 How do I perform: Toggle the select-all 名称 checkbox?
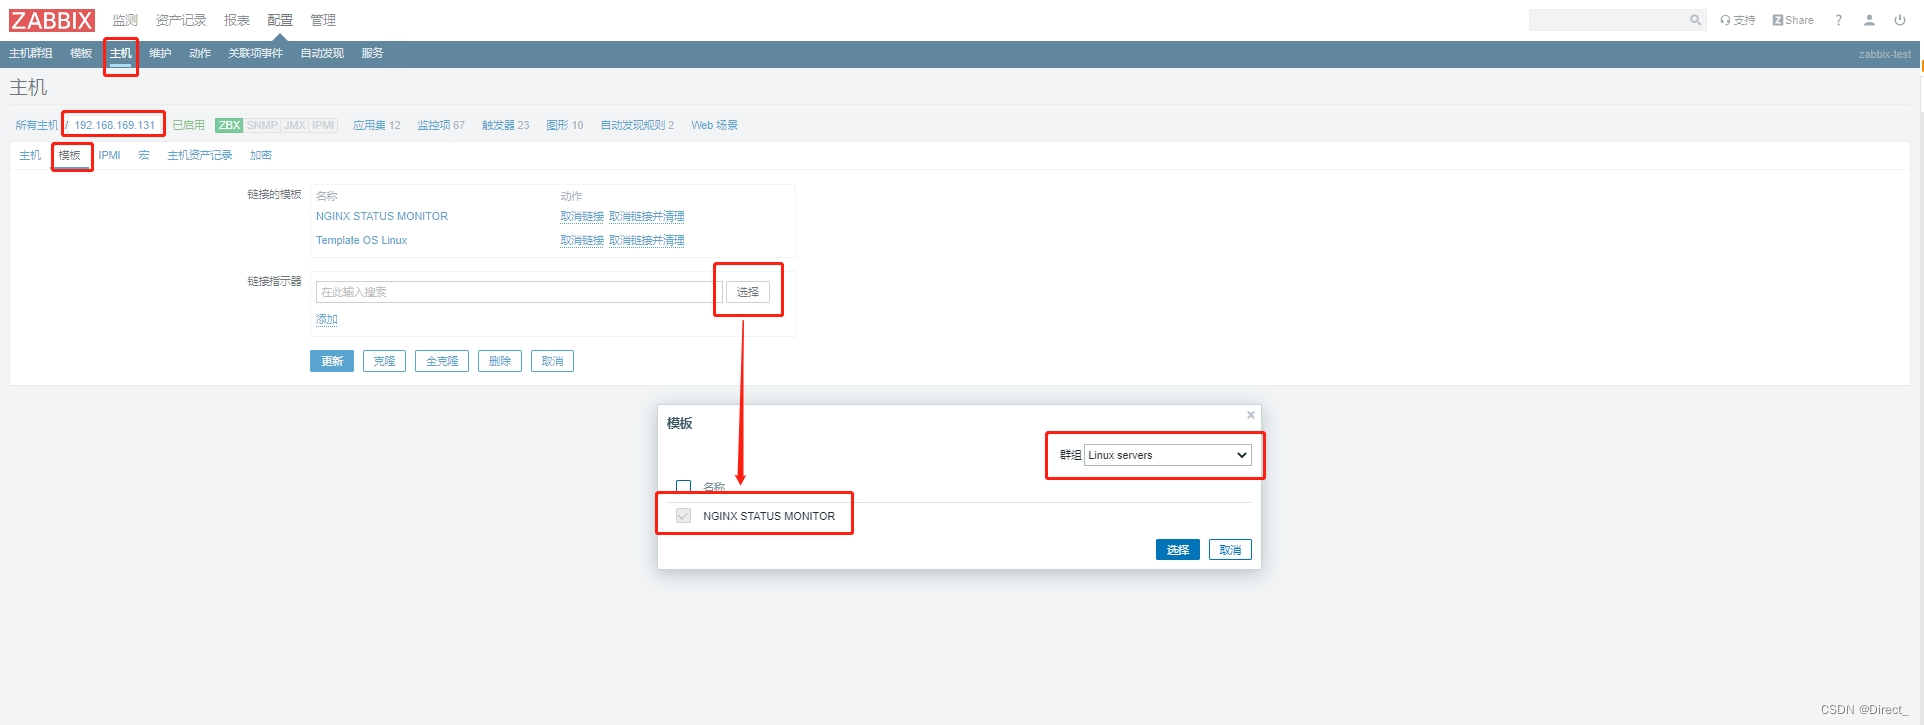coord(684,487)
